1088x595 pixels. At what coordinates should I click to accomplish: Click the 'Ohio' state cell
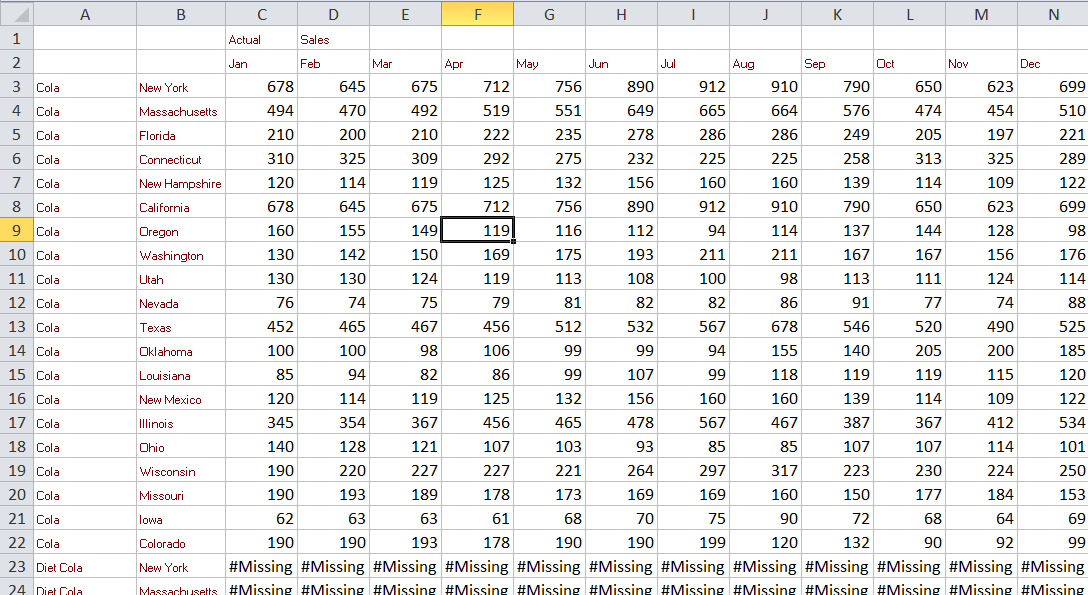pos(181,447)
